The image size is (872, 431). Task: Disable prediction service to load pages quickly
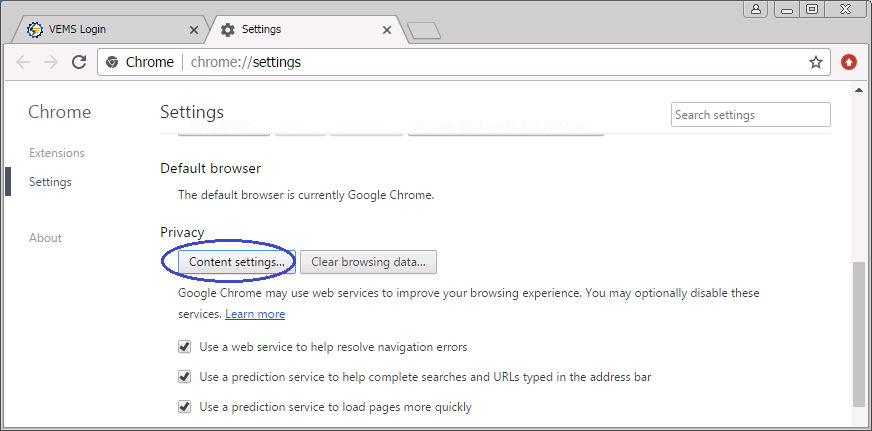184,407
